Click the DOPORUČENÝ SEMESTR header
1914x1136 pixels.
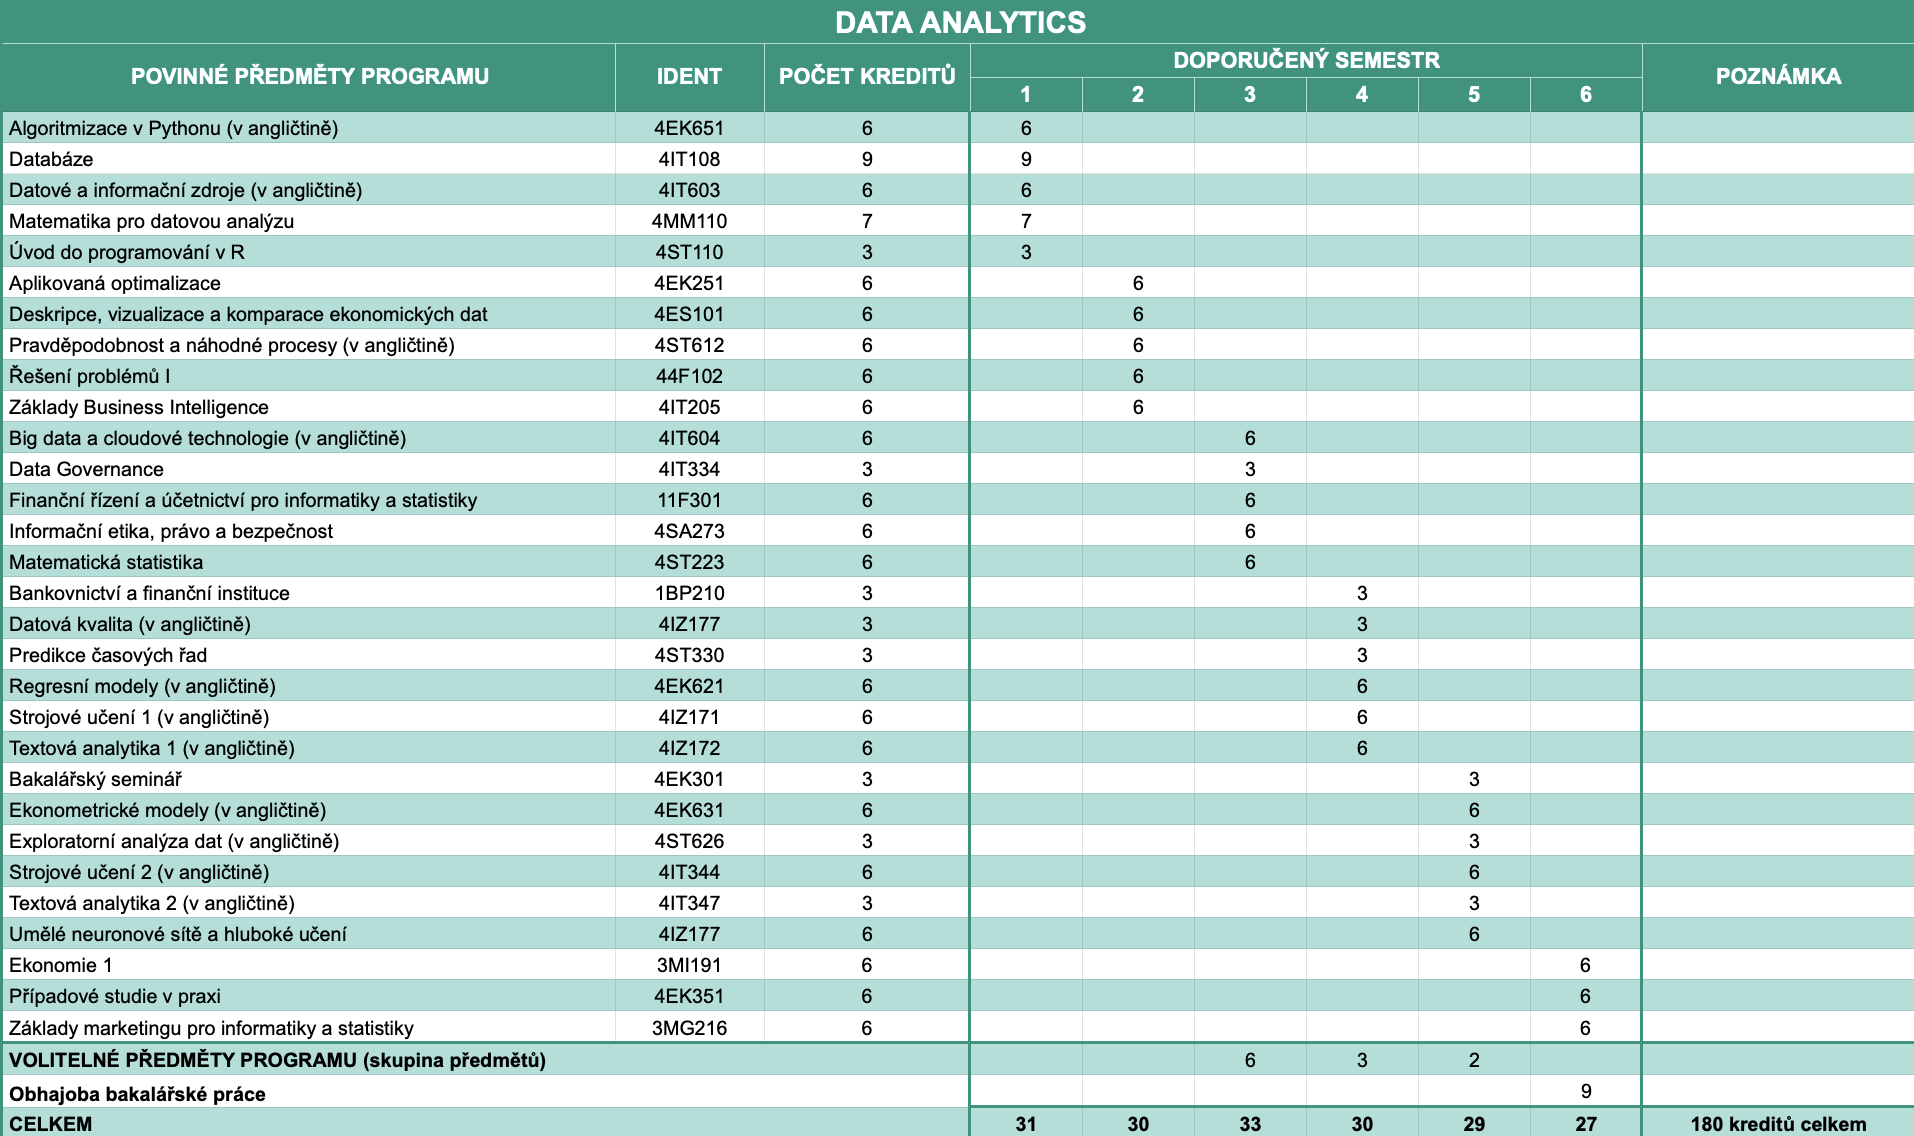click(1305, 60)
